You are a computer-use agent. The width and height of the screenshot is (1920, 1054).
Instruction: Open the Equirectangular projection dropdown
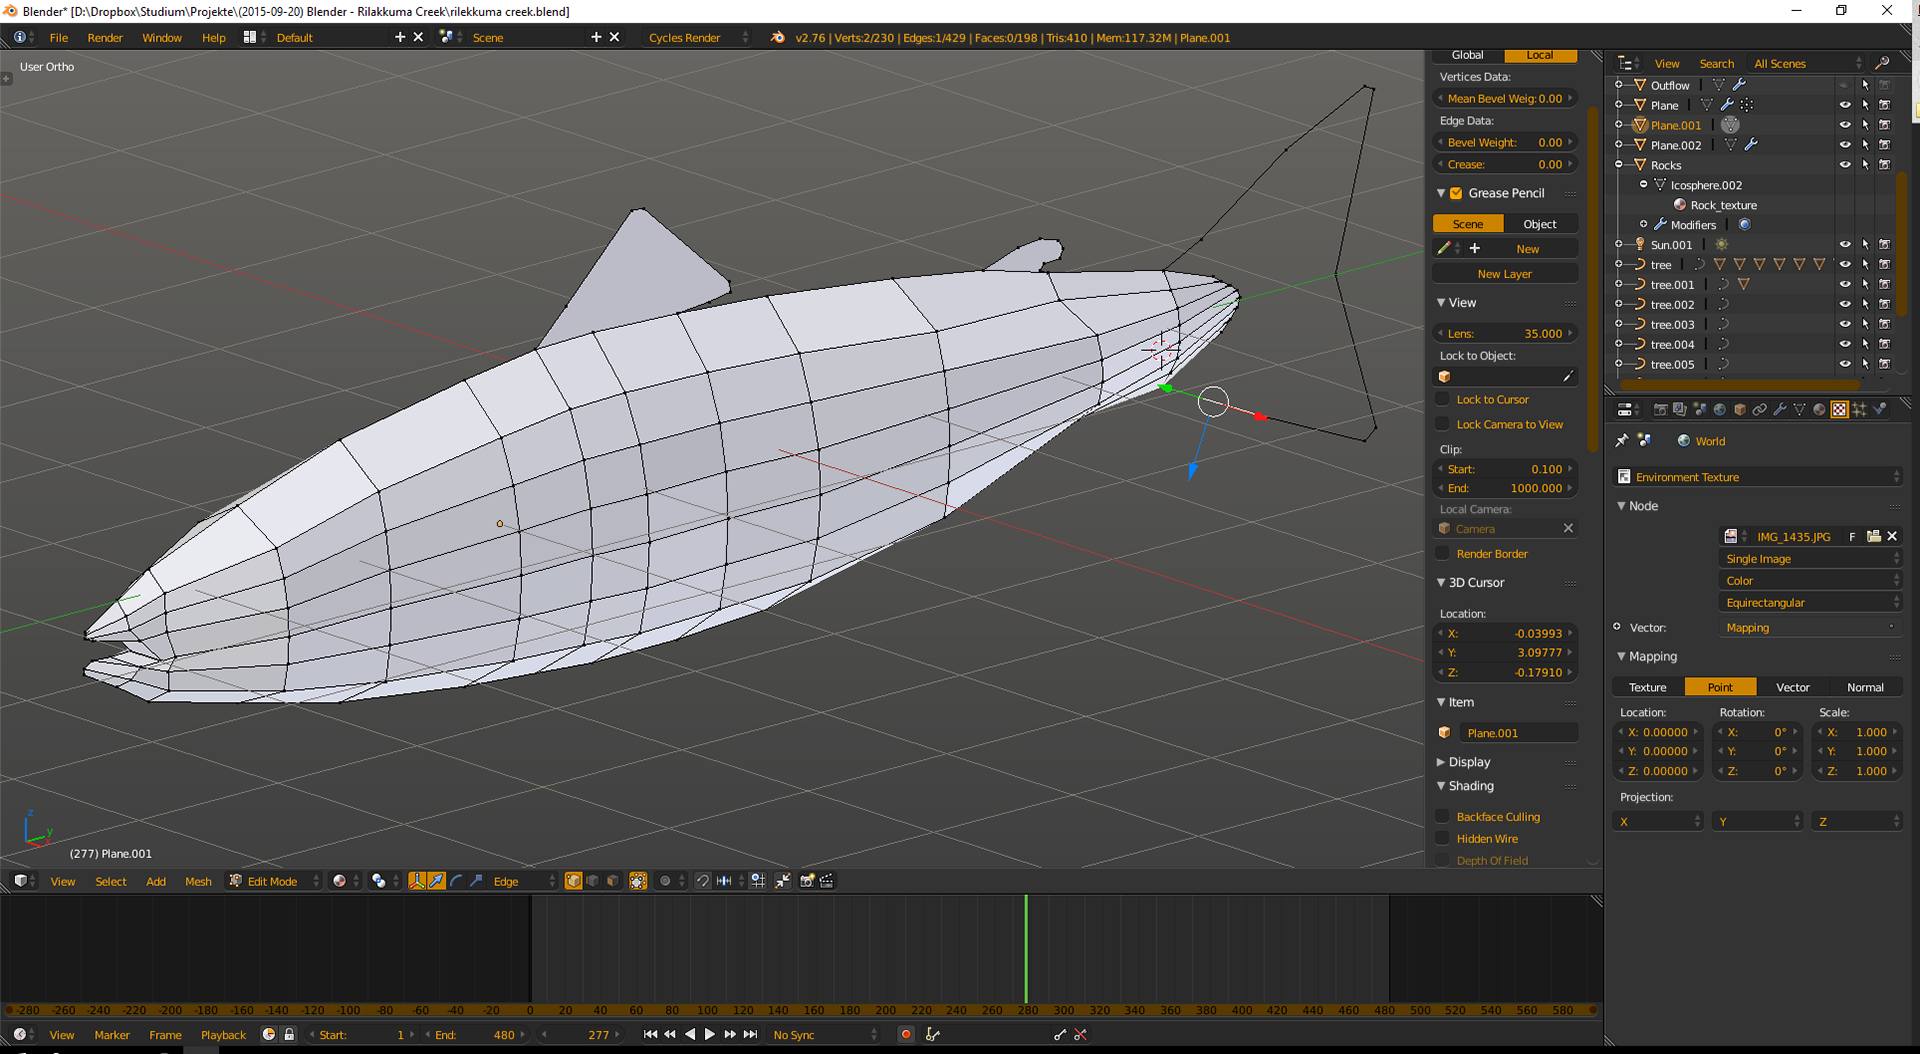pos(1809,602)
